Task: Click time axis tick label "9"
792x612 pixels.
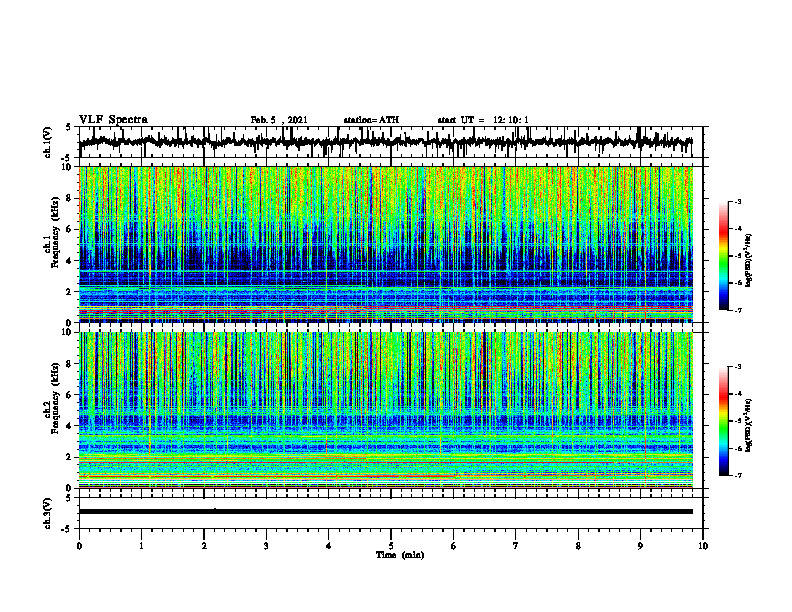Action: coord(640,546)
